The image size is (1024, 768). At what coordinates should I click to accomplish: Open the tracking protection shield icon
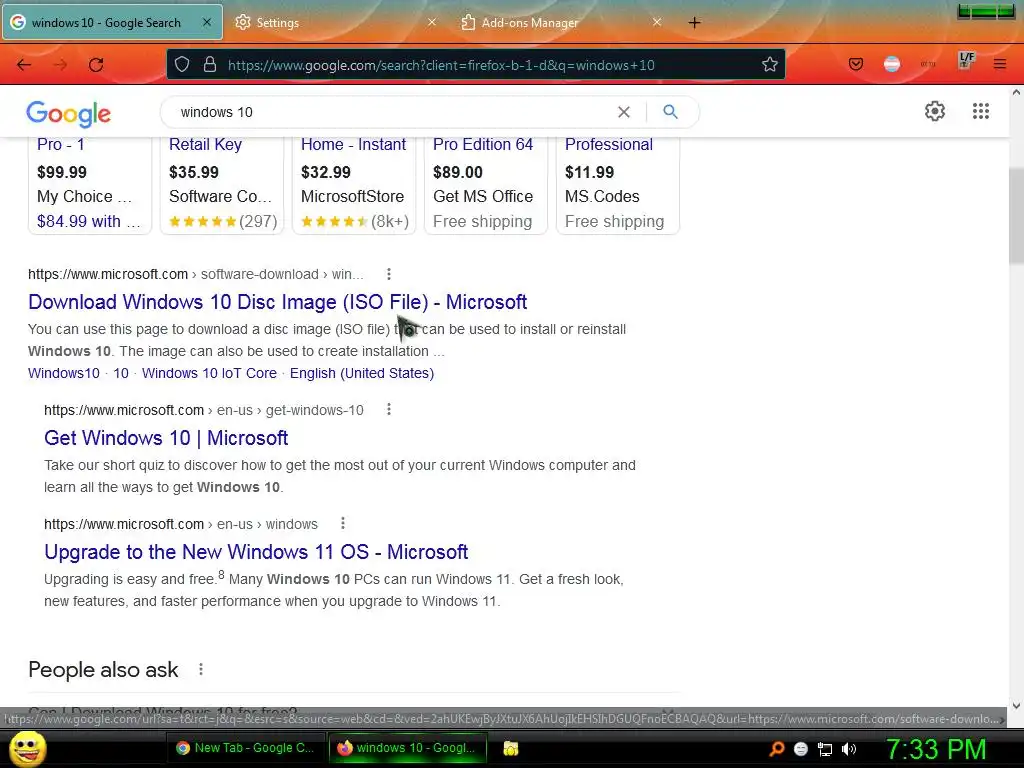tap(182, 65)
